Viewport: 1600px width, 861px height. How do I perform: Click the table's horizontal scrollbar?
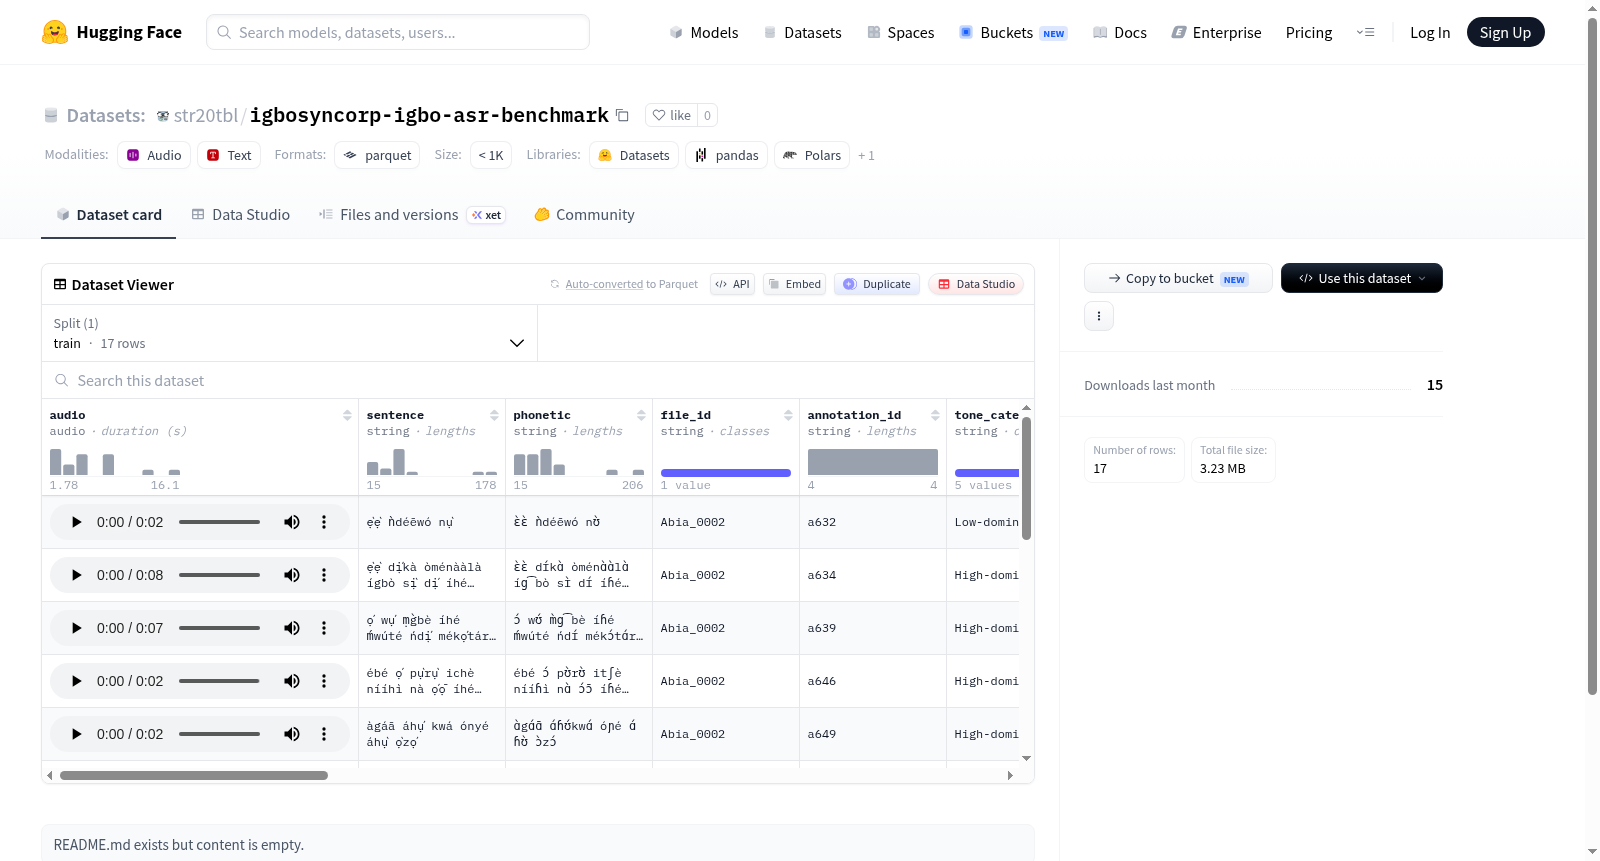pyautogui.click(x=194, y=775)
